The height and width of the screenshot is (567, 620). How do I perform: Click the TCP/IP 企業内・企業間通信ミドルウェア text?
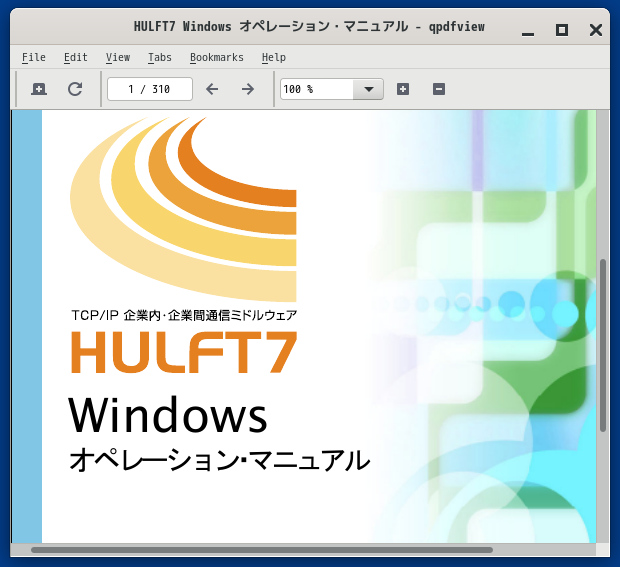tap(184, 316)
